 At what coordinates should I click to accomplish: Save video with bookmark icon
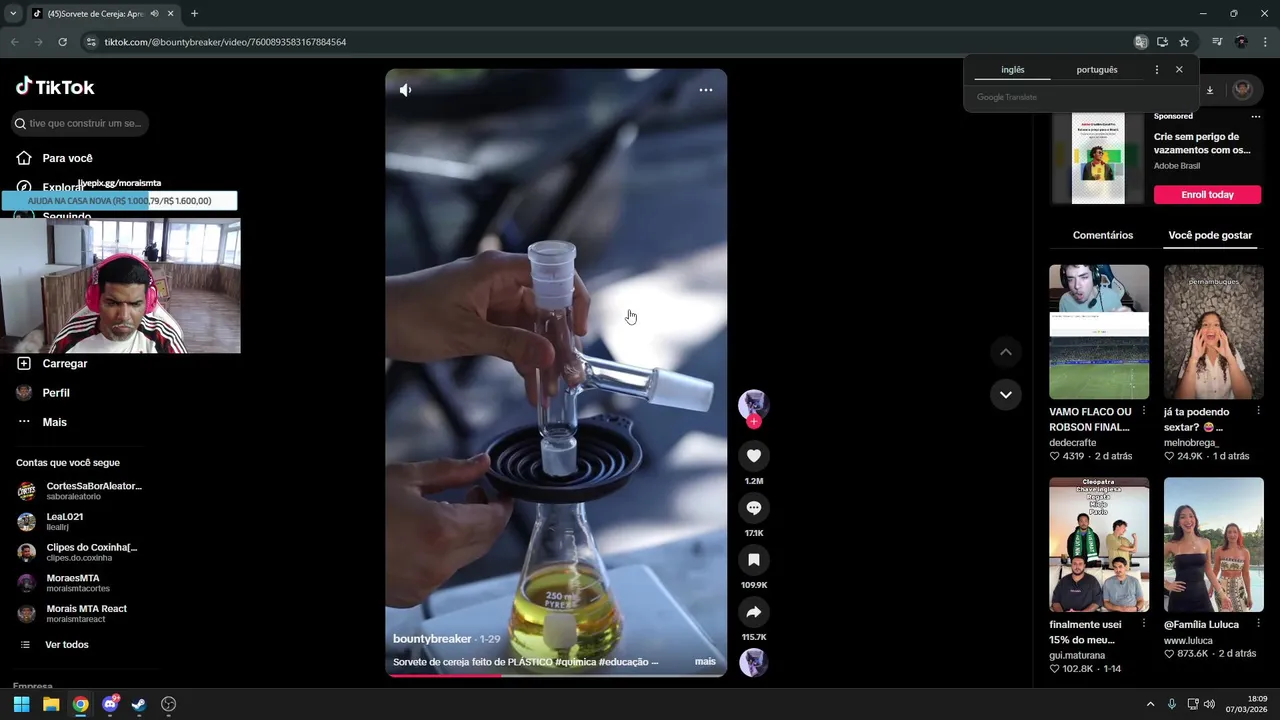pos(754,560)
